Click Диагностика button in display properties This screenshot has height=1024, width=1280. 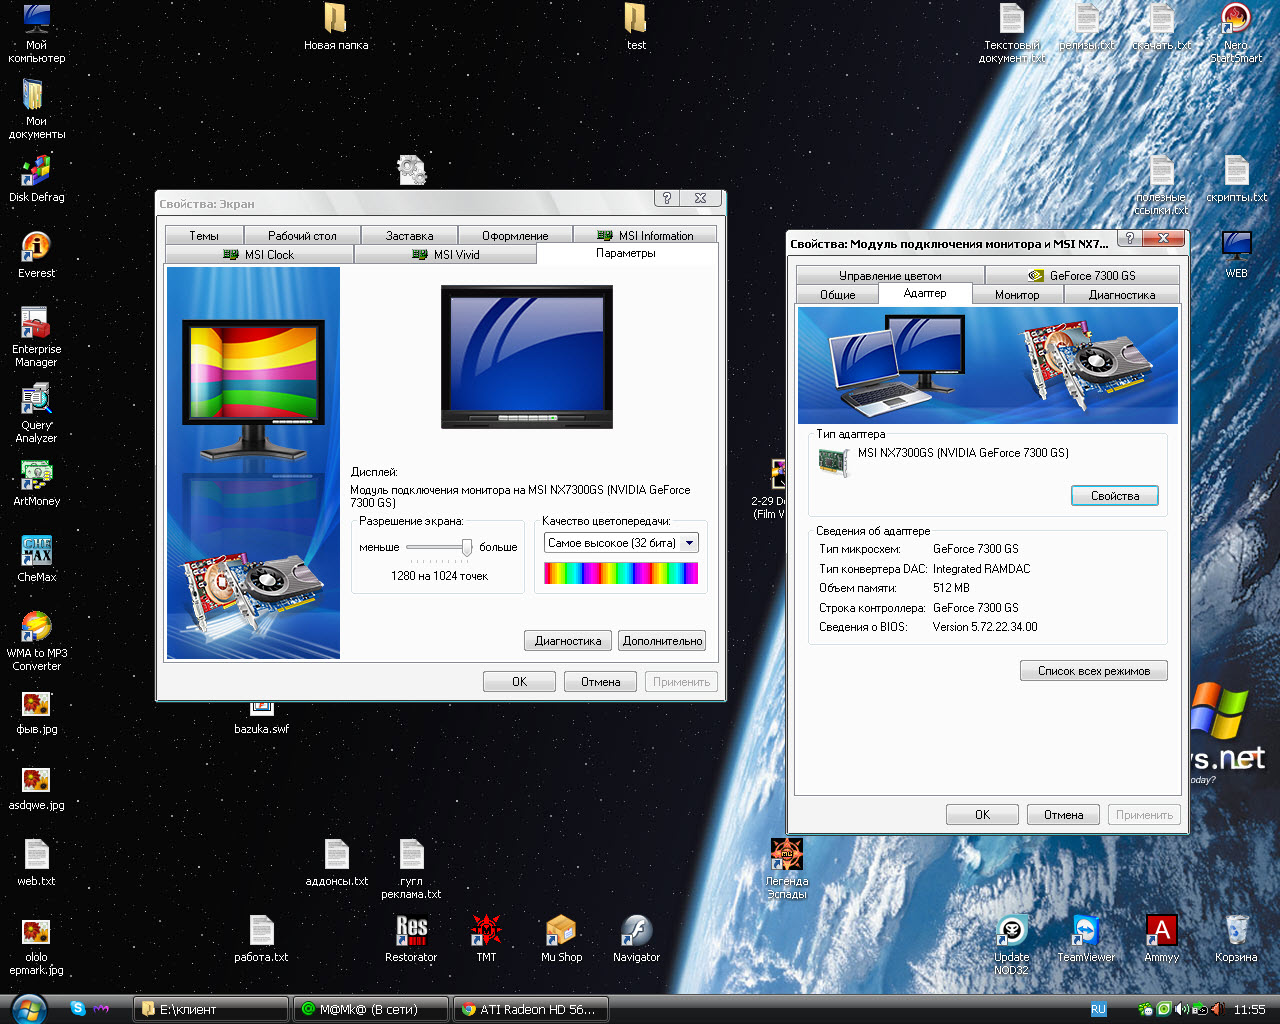(x=568, y=641)
